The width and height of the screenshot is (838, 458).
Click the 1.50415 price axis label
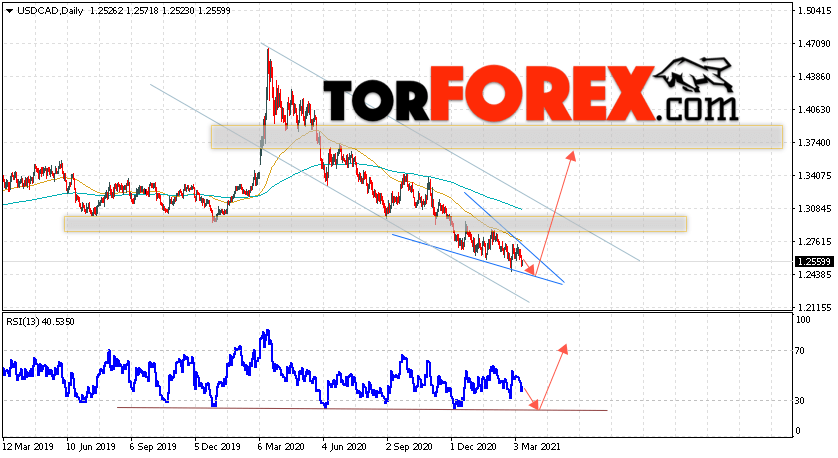point(814,11)
